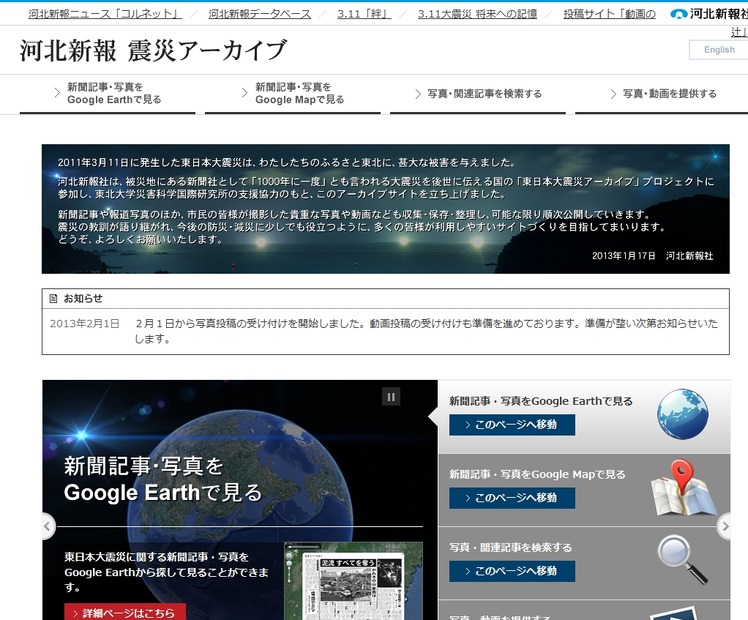
Task: Click the 河北新報 震災アーカイブ site title
Action: [x=153, y=50]
